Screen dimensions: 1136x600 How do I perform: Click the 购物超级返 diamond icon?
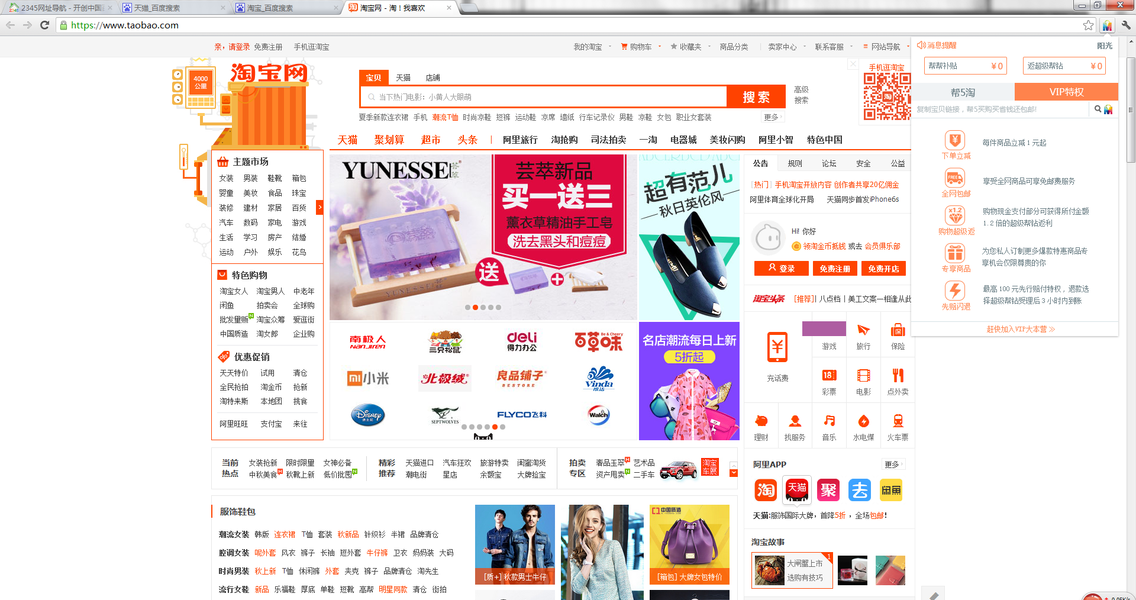tap(955, 216)
